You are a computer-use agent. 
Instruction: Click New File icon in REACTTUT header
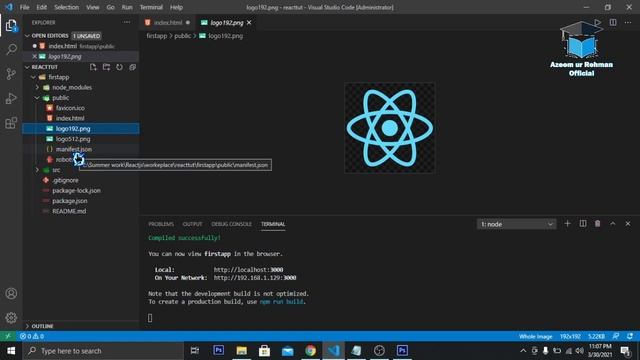pyautogui.click(x=93, y=67)
